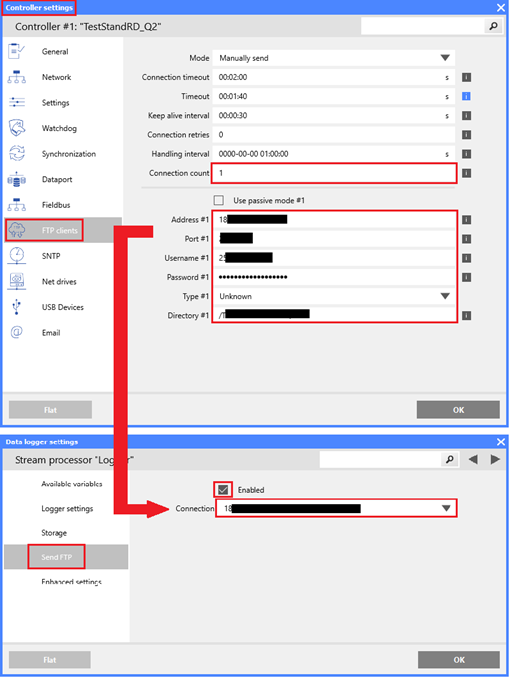
Task: Expand the Connection dropdown in data logger
Action: coord(336,508)
